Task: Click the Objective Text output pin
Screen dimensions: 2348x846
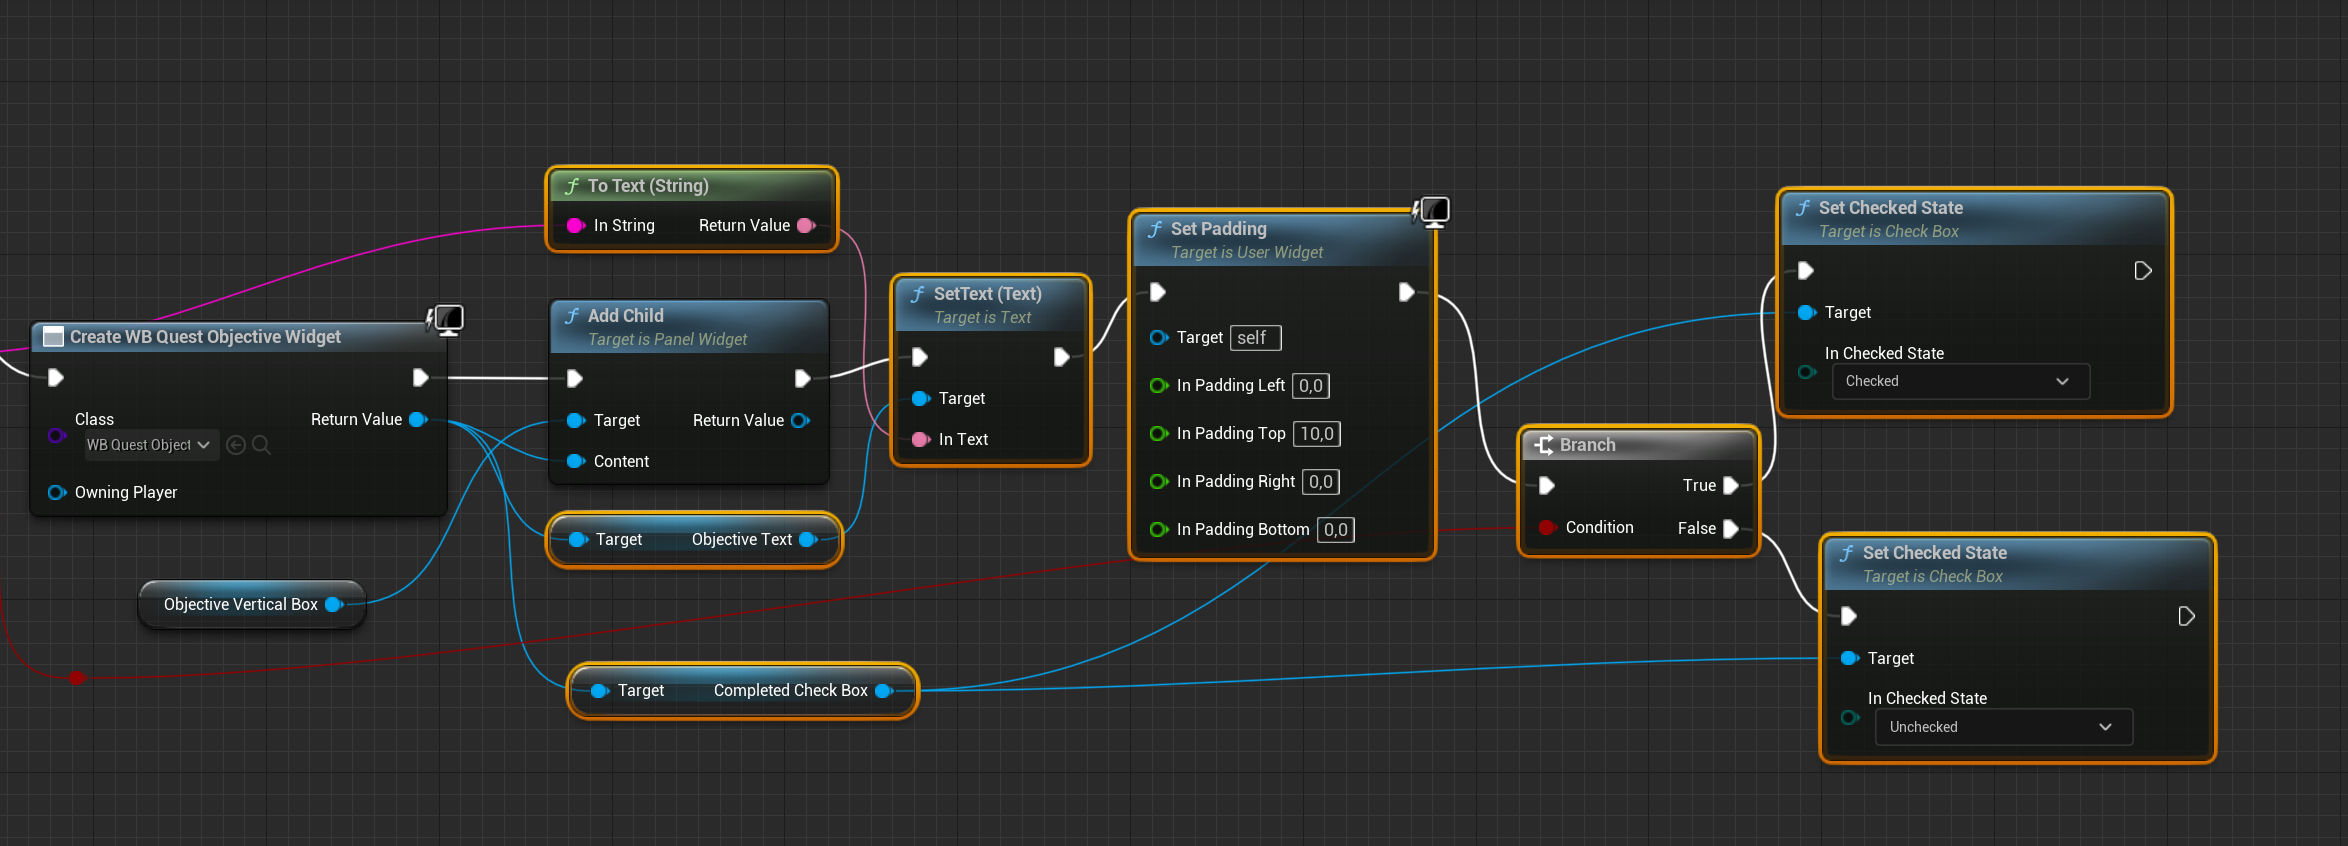Action: point(808,540)
